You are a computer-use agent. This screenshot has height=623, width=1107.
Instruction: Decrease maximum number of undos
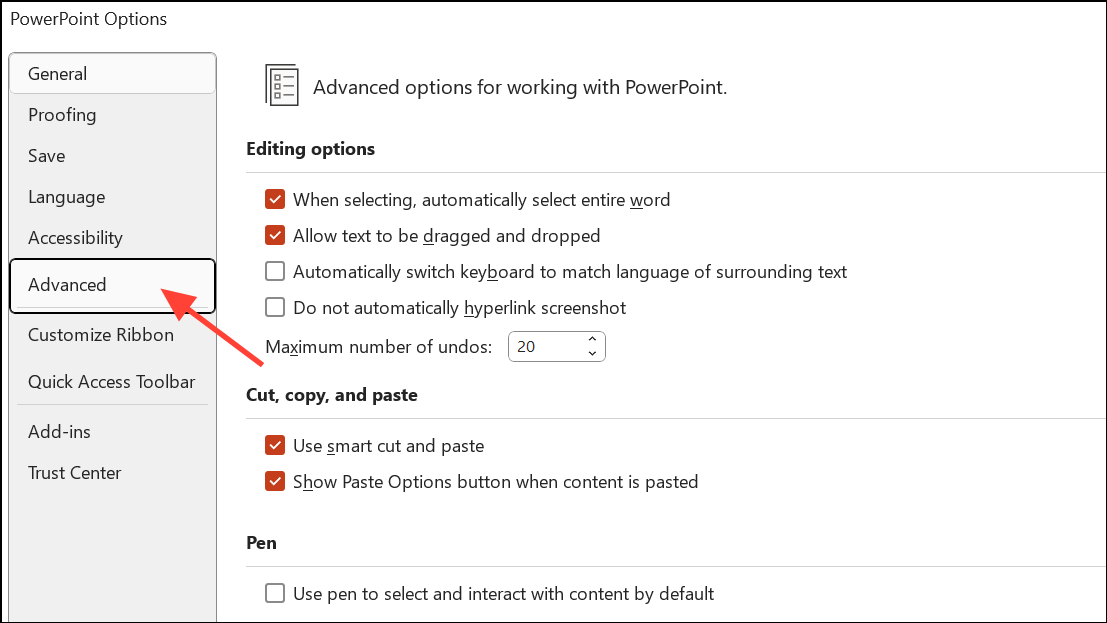pyautogui.click(x=592, y=353)
